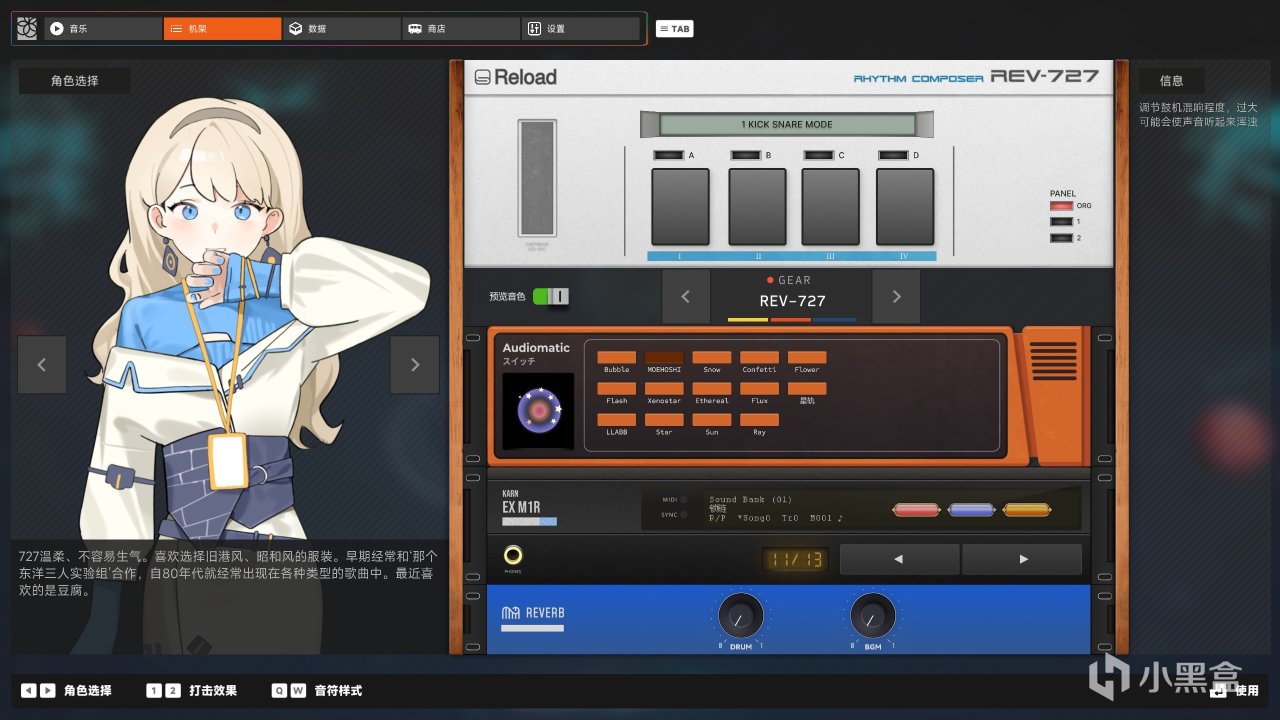Choose the Confetti hit effect
The width and height of the screenshot is (1280, 720).
pos(759,357)
